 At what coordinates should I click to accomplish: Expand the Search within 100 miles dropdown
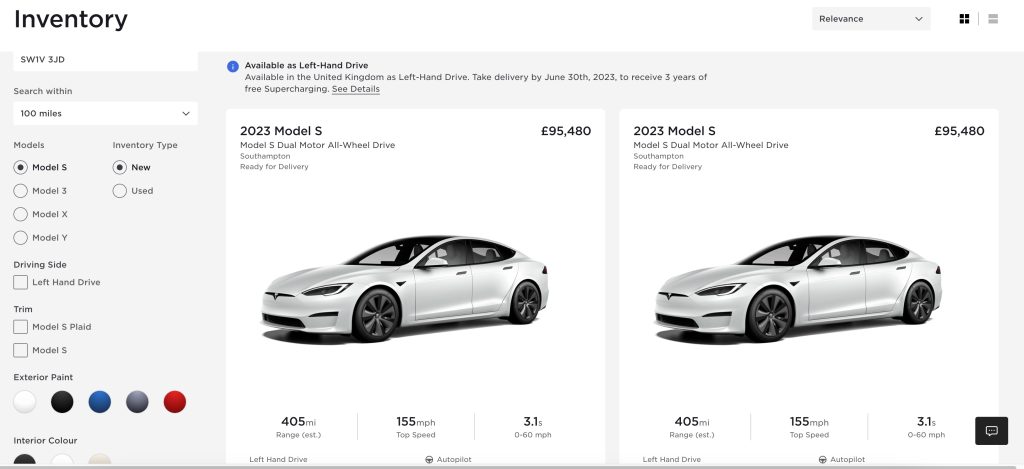pos(105,114)
